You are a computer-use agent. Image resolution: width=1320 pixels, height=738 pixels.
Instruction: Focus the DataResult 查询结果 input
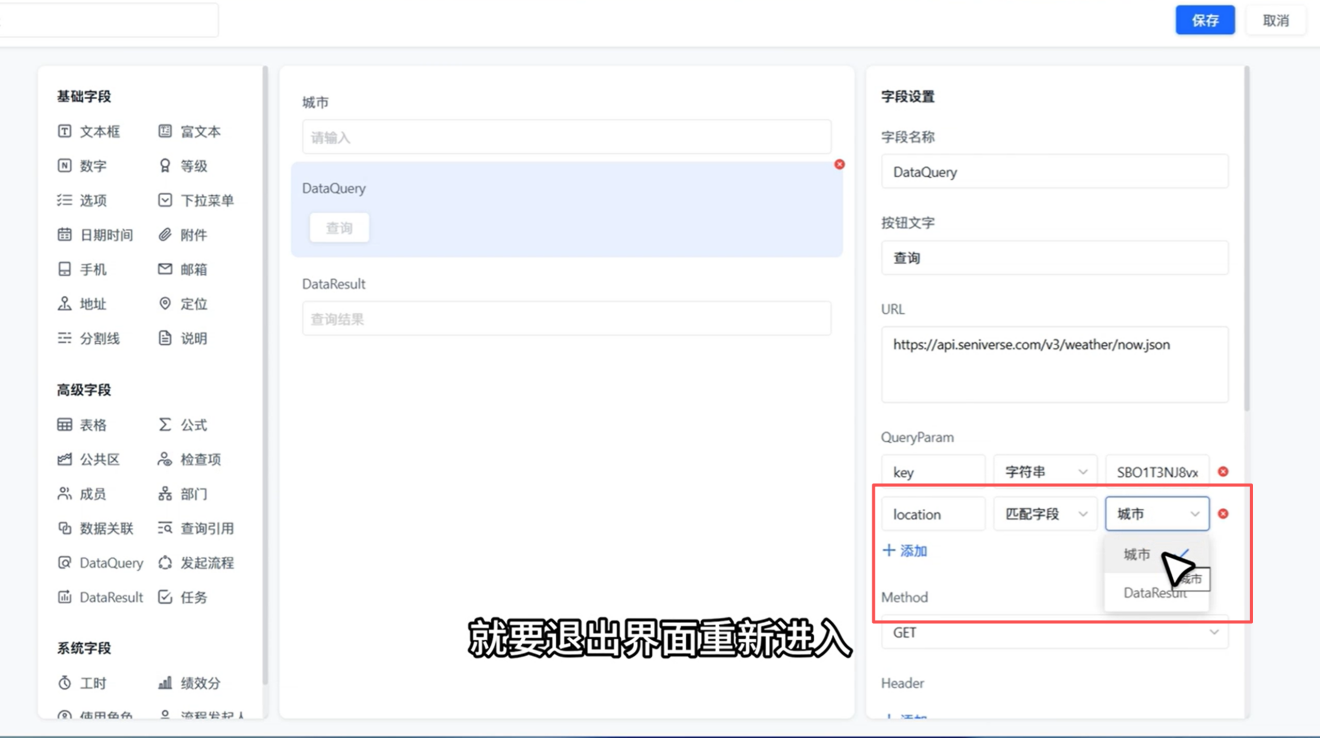click(x=567, y=319)
